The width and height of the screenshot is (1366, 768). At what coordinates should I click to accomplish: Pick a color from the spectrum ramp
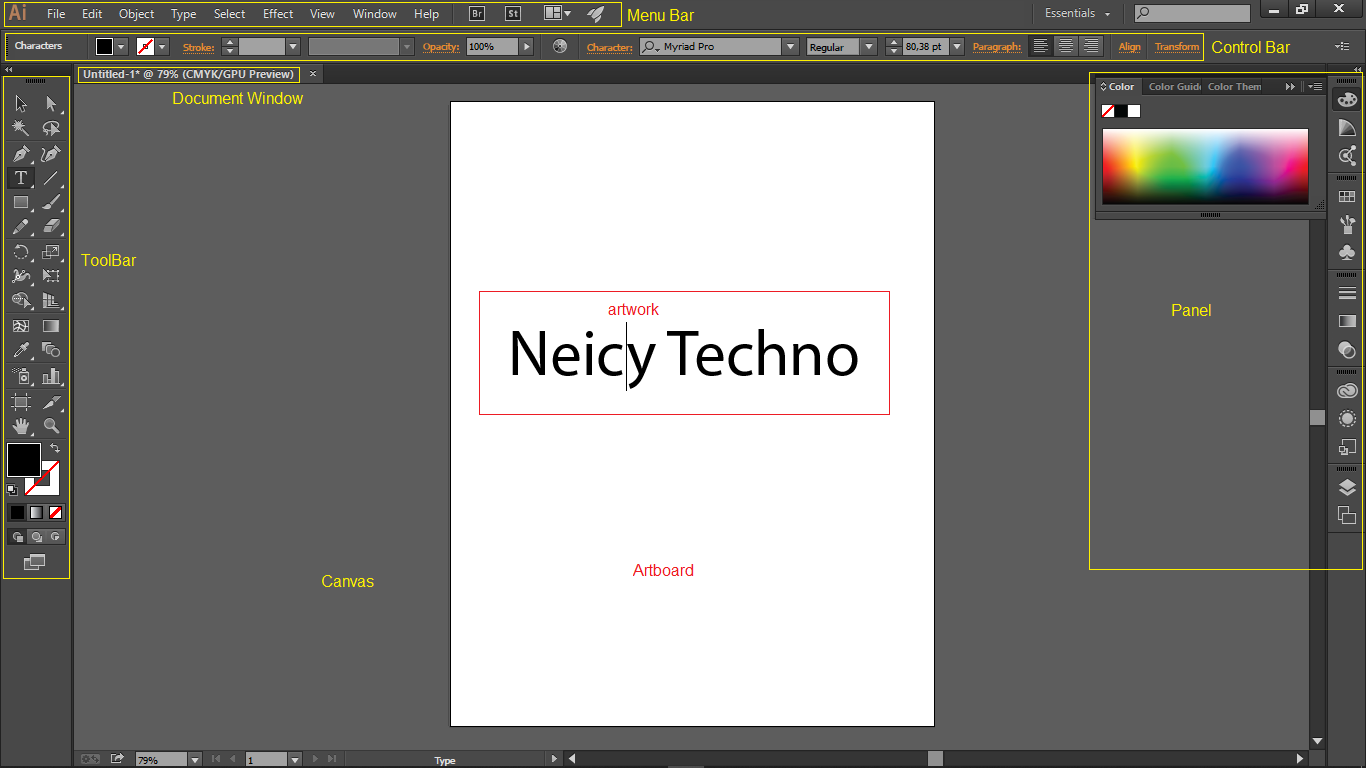1205,166
